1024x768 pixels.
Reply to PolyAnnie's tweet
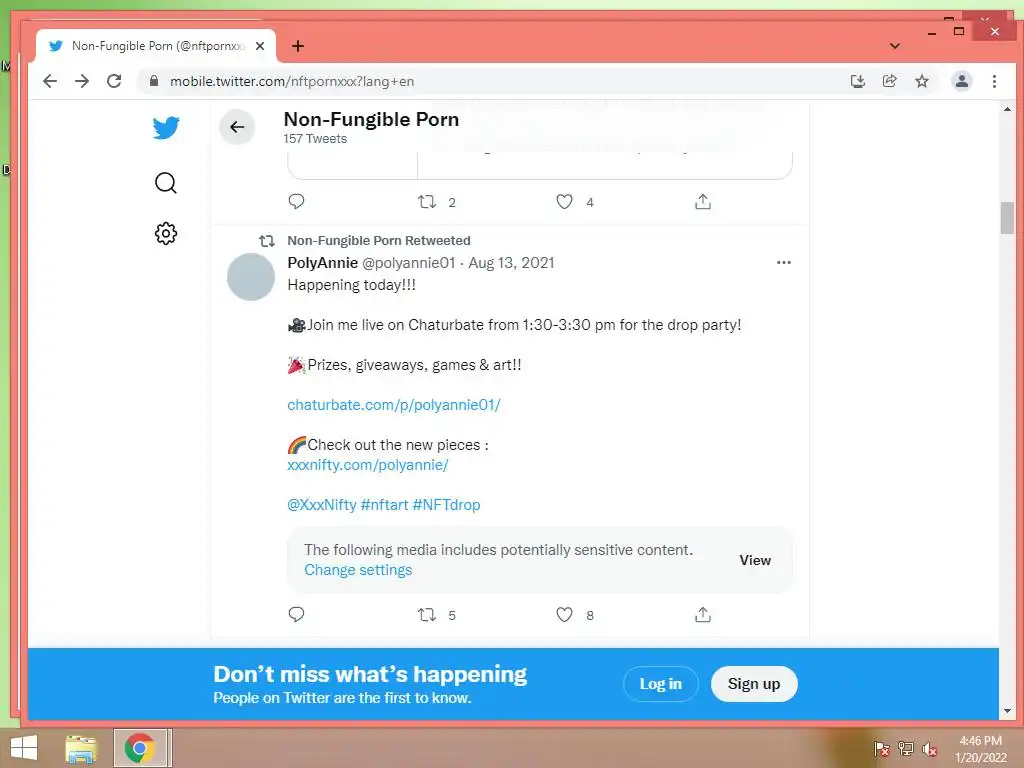[x=296, y=615]
